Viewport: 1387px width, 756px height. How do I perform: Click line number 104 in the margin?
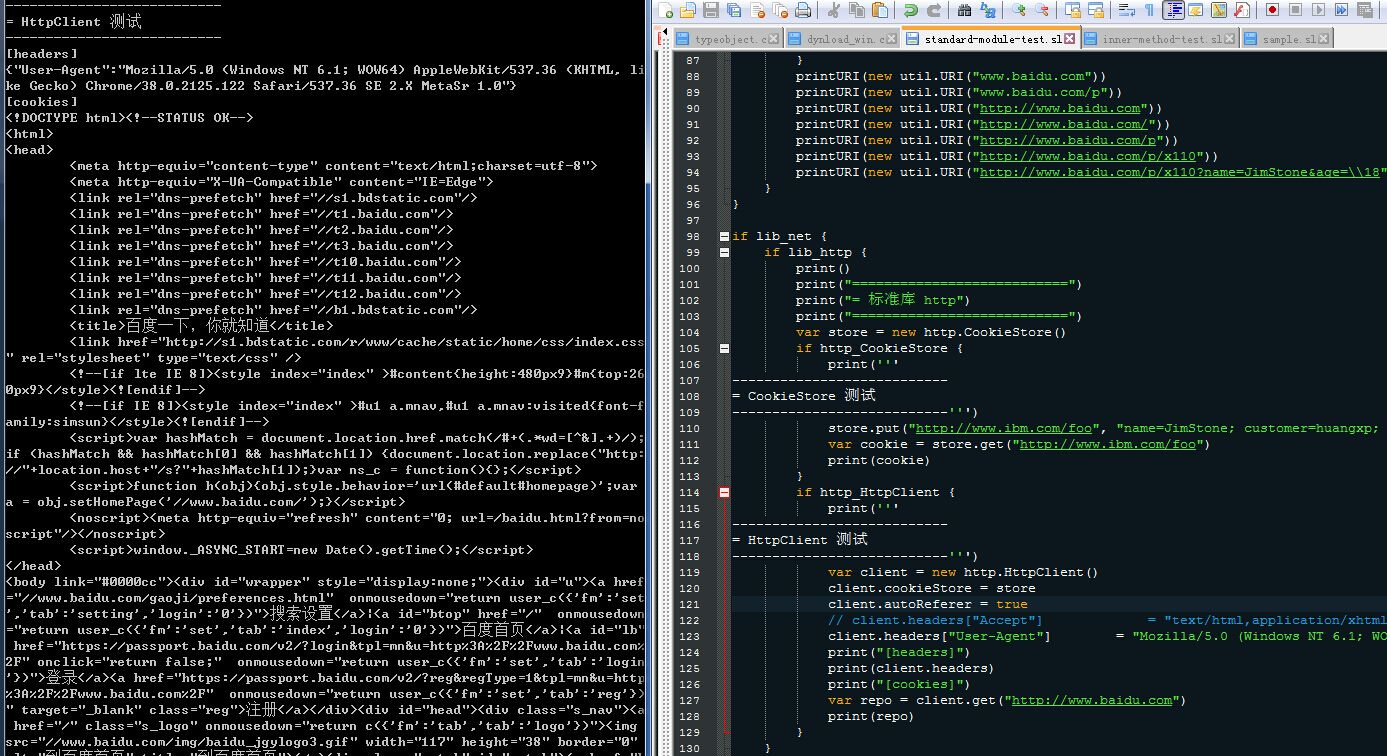(x=689, y=332)
